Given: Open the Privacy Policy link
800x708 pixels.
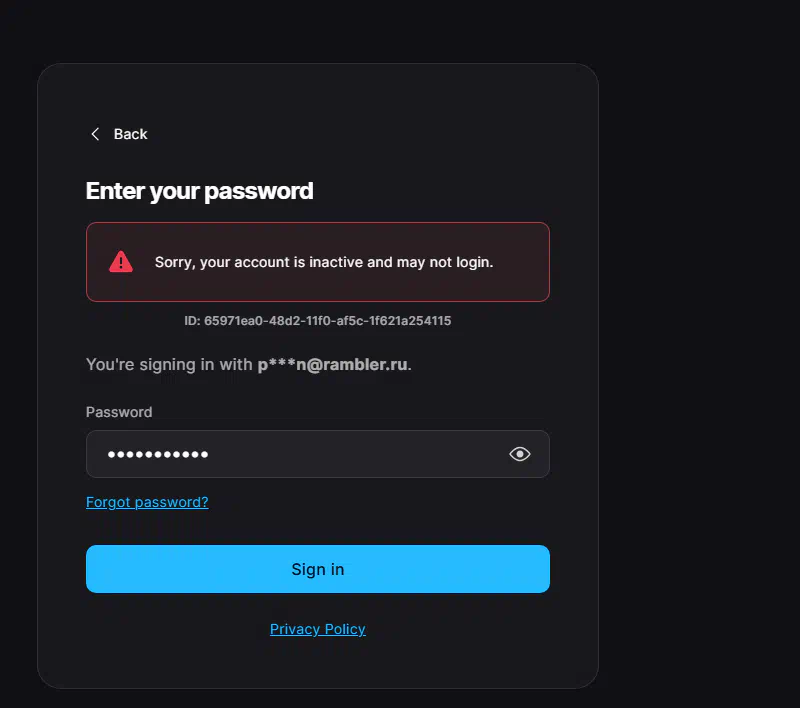Looking at the screenshot, I should coord(317,629).
